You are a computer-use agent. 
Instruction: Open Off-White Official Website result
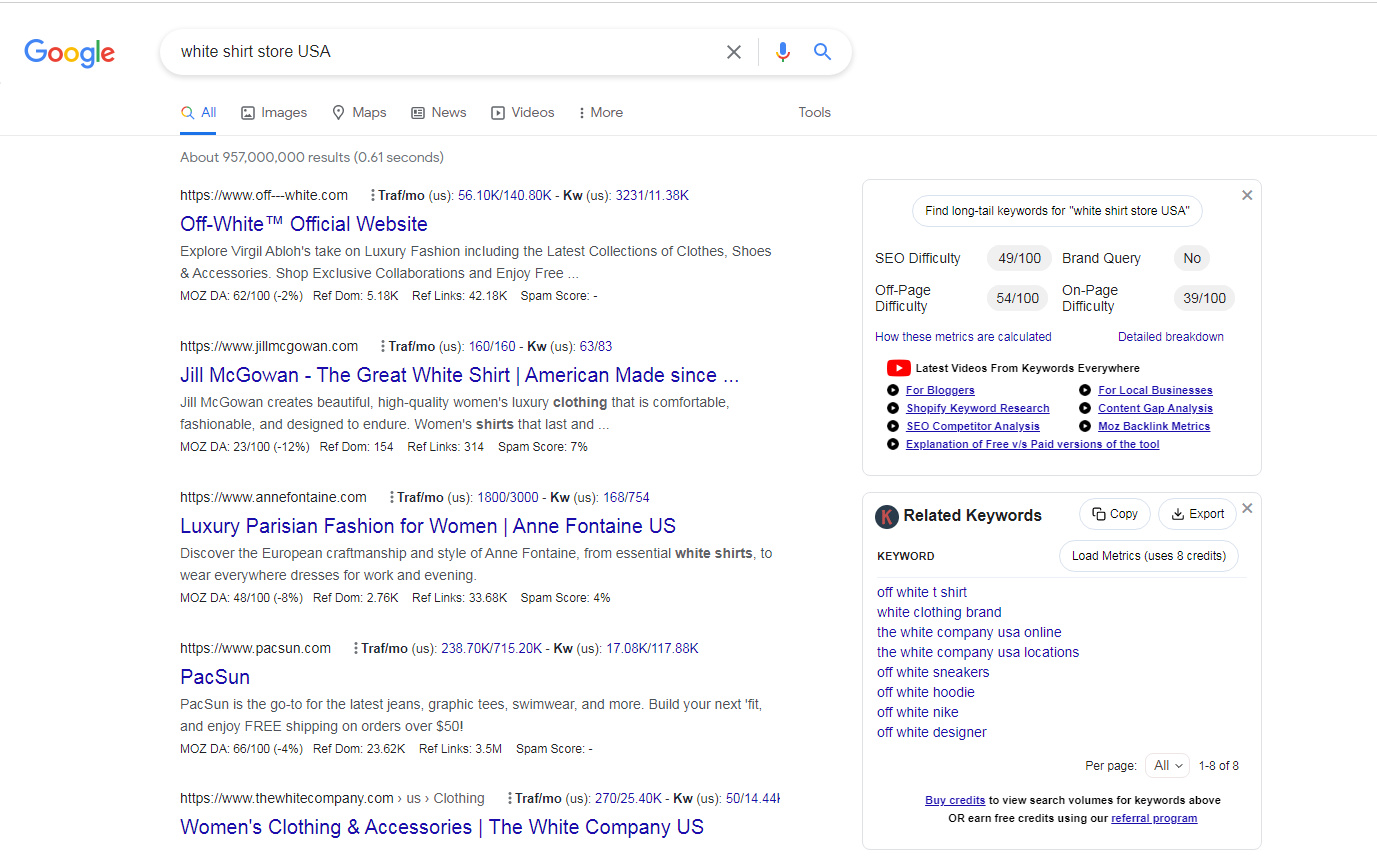coord(304,224)
